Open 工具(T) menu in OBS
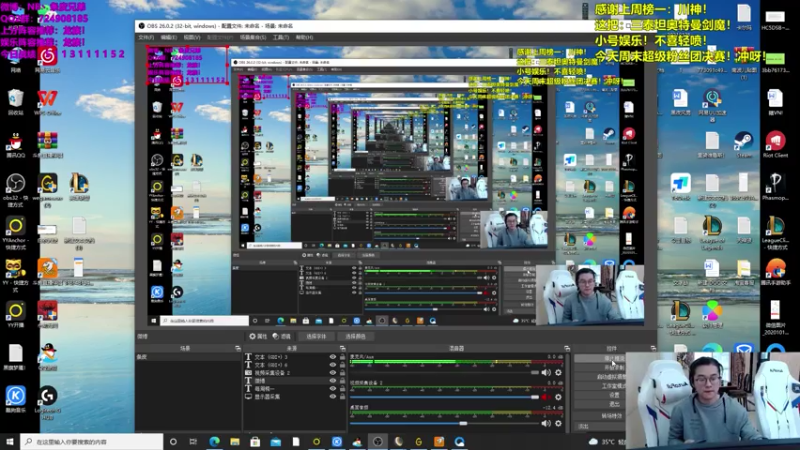 coord(281,37)
